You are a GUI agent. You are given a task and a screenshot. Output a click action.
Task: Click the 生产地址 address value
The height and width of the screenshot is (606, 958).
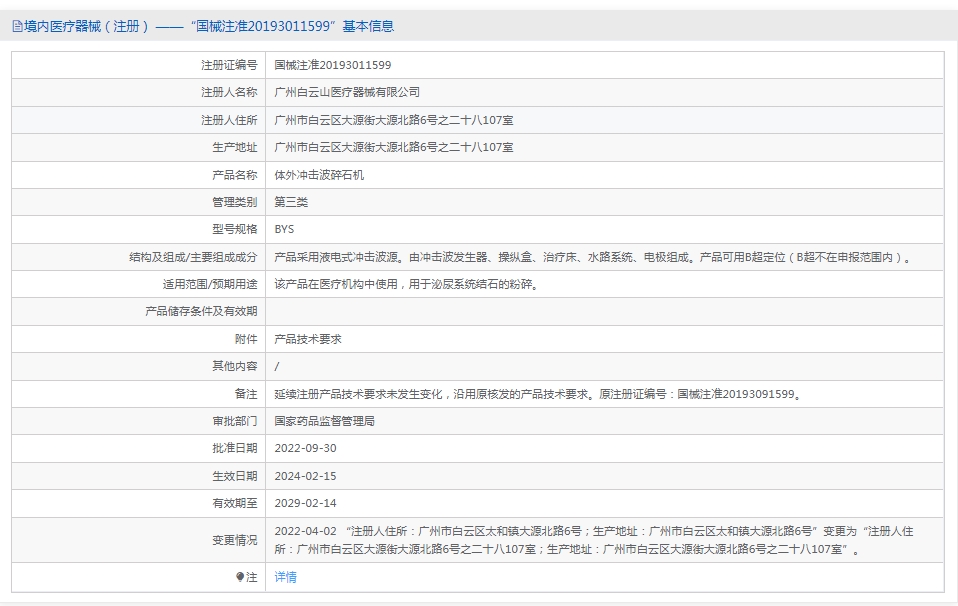tap(393, 147)
